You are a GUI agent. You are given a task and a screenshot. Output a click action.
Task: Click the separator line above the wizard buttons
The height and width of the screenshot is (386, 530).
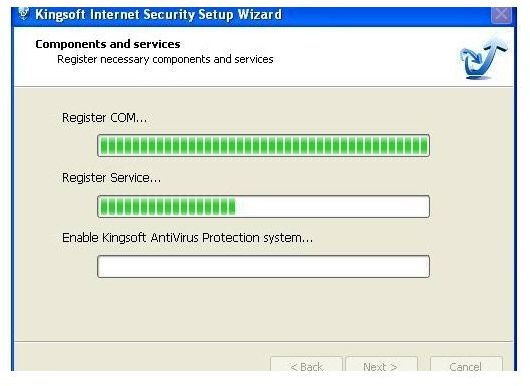(x=264, y=342)
